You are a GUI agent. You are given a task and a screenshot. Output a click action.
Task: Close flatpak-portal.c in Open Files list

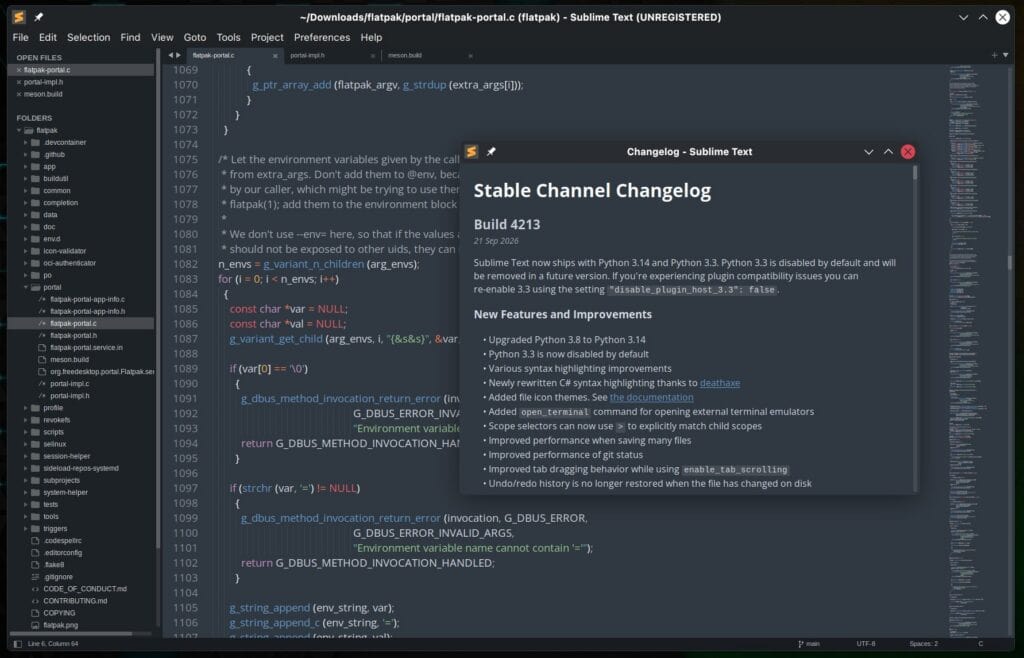pos(19,70)
